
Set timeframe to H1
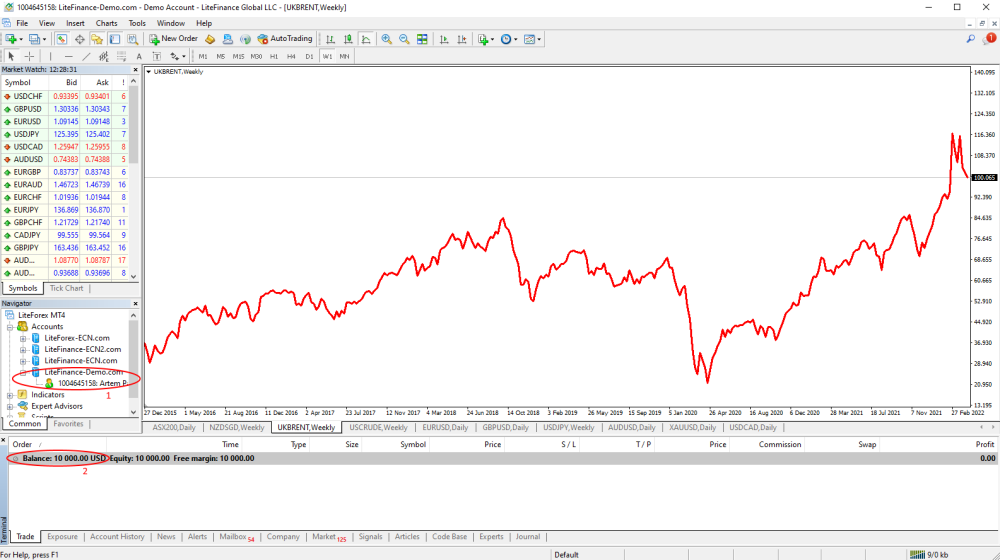274,56
